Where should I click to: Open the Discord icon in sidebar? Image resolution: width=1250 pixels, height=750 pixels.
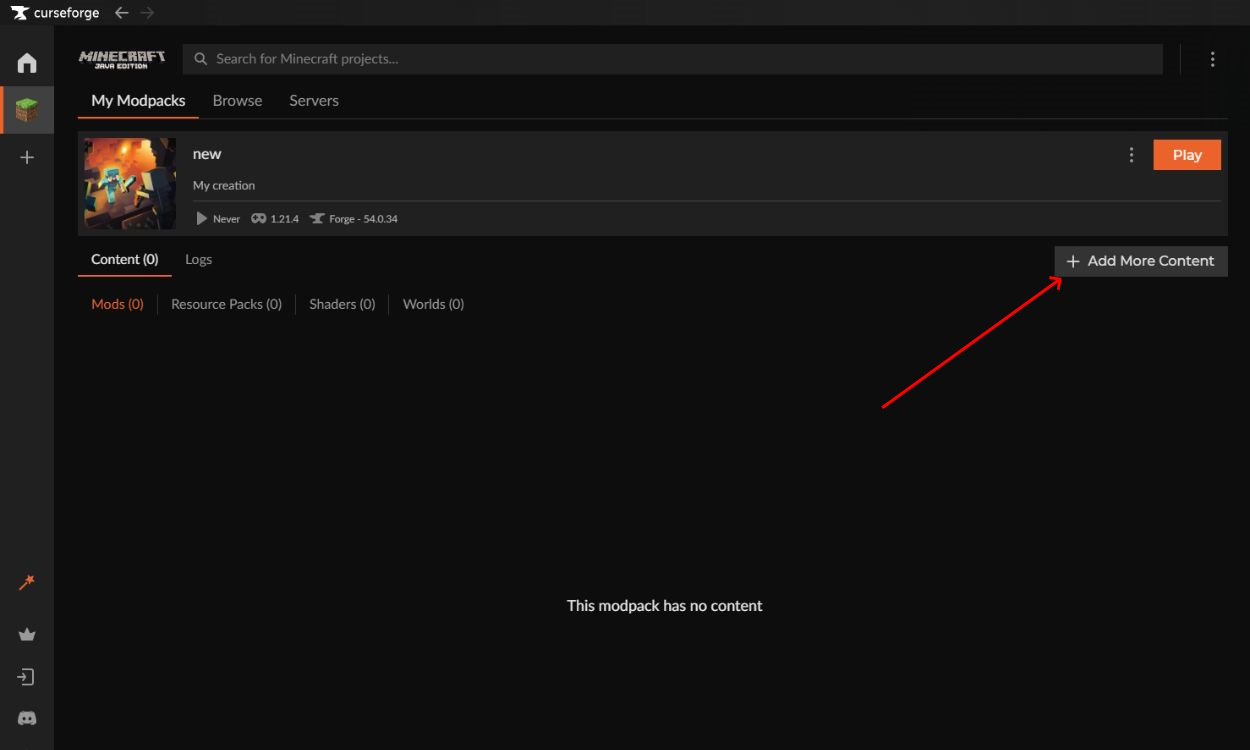[x=27, y=718]
